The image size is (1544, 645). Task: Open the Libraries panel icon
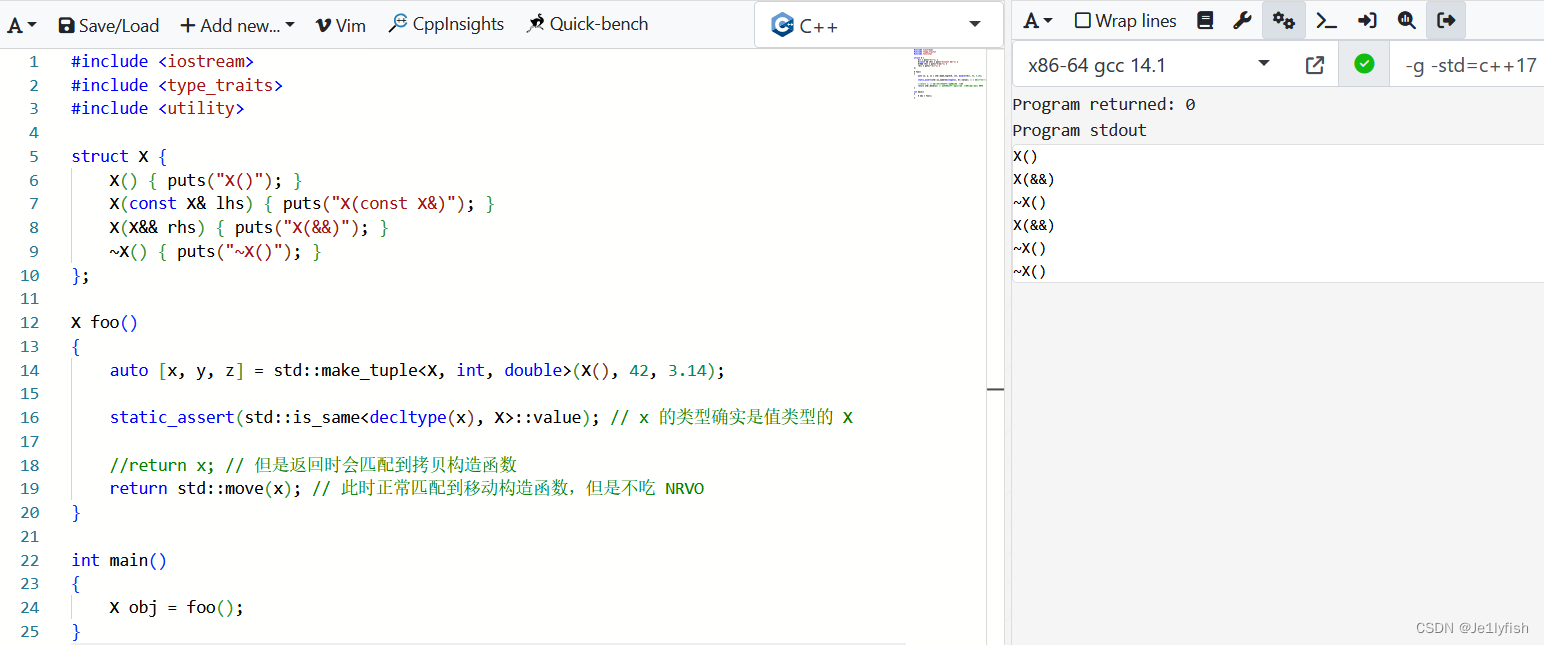point(1205,19)
